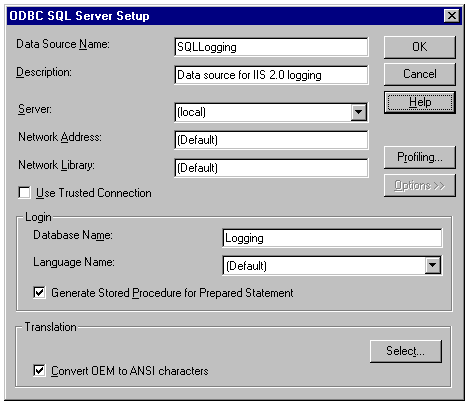The image size is (470, 405).
Task: Uncheck Generate Stored Procedure for Prepared Statement
Action: 39,292
